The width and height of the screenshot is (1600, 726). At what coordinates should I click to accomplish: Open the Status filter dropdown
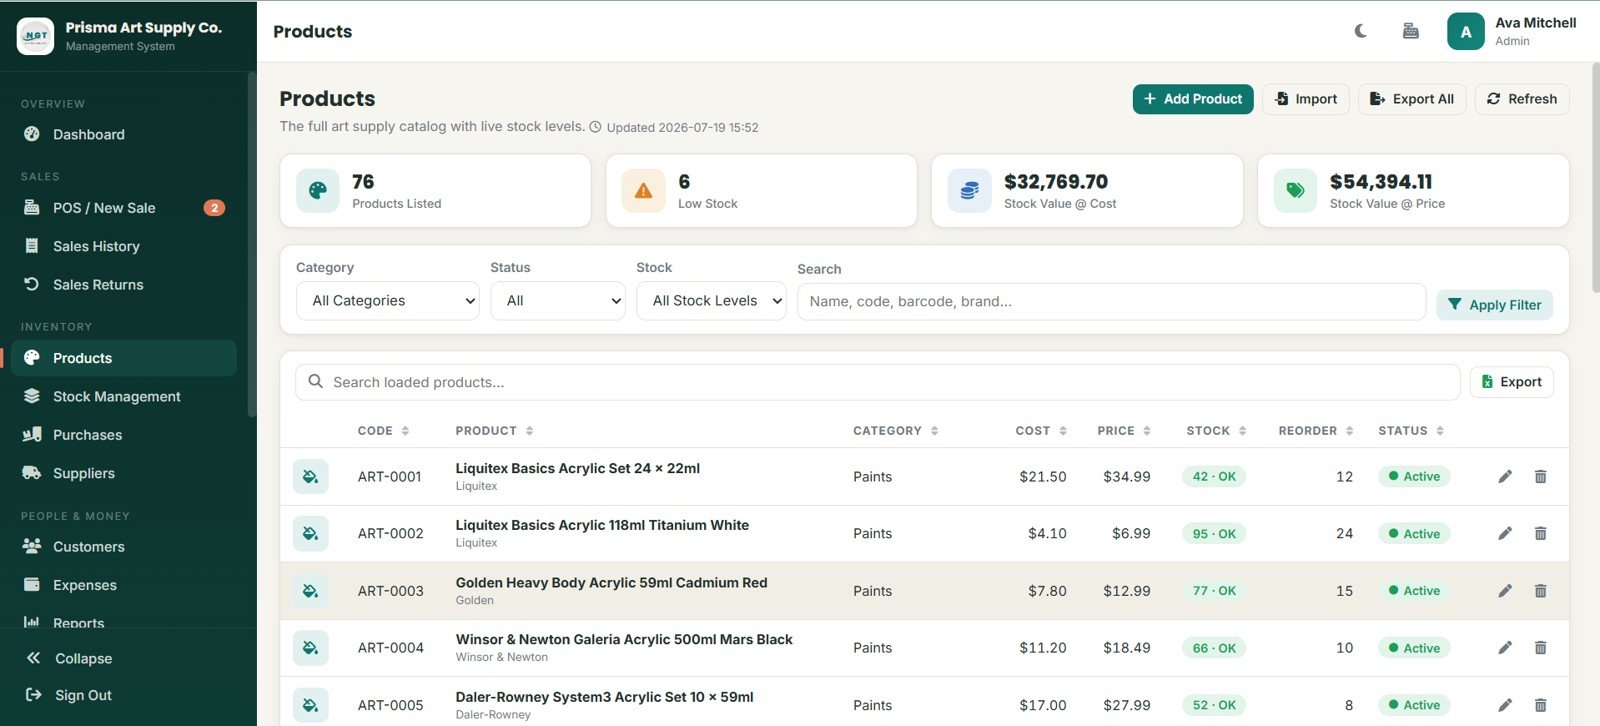[558, 301]
